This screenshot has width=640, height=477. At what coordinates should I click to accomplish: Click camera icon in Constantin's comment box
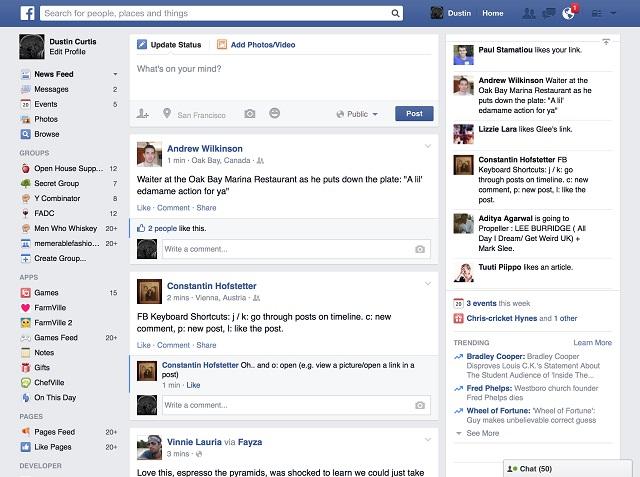pyautogui.click(x=420, y=405)
